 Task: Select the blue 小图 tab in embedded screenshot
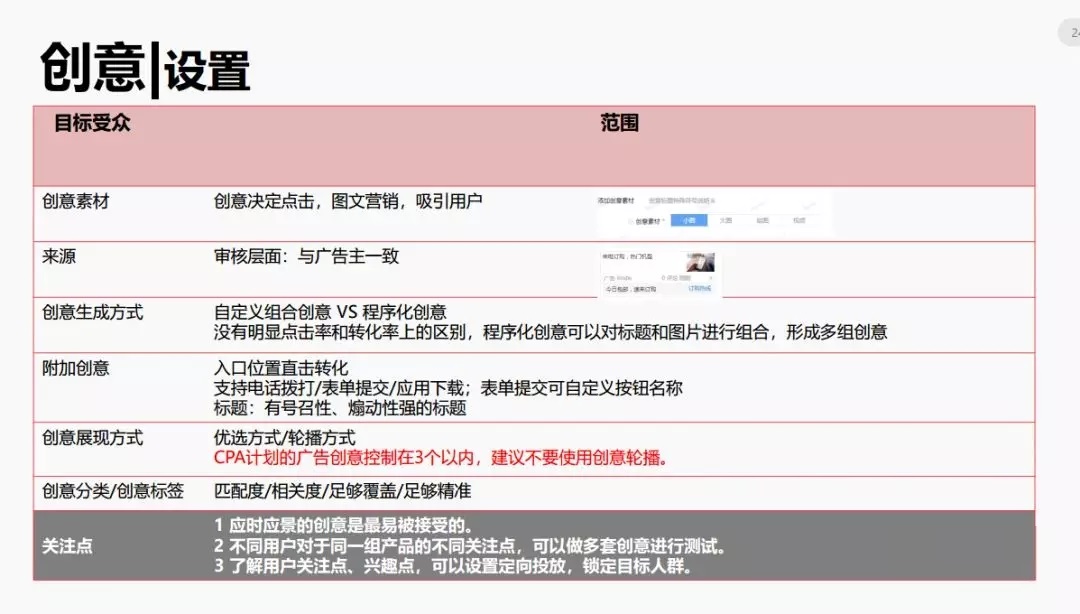pyautogui.click(x=689, y=220)
